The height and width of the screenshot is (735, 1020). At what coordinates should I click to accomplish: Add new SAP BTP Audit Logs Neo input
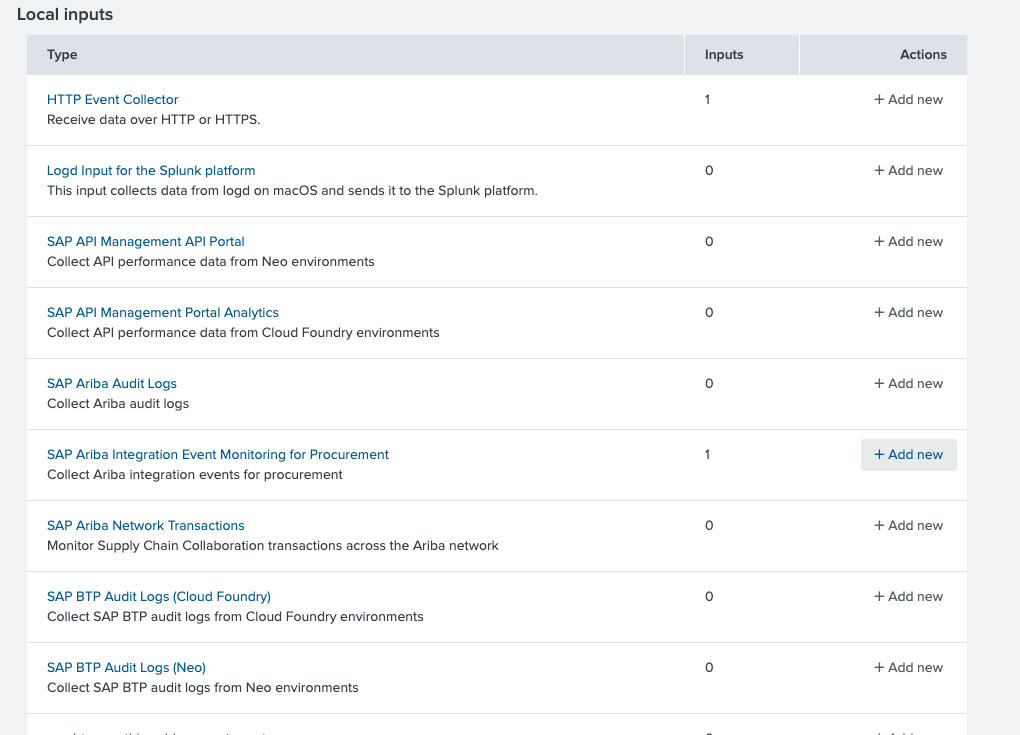tap(908, 668)
